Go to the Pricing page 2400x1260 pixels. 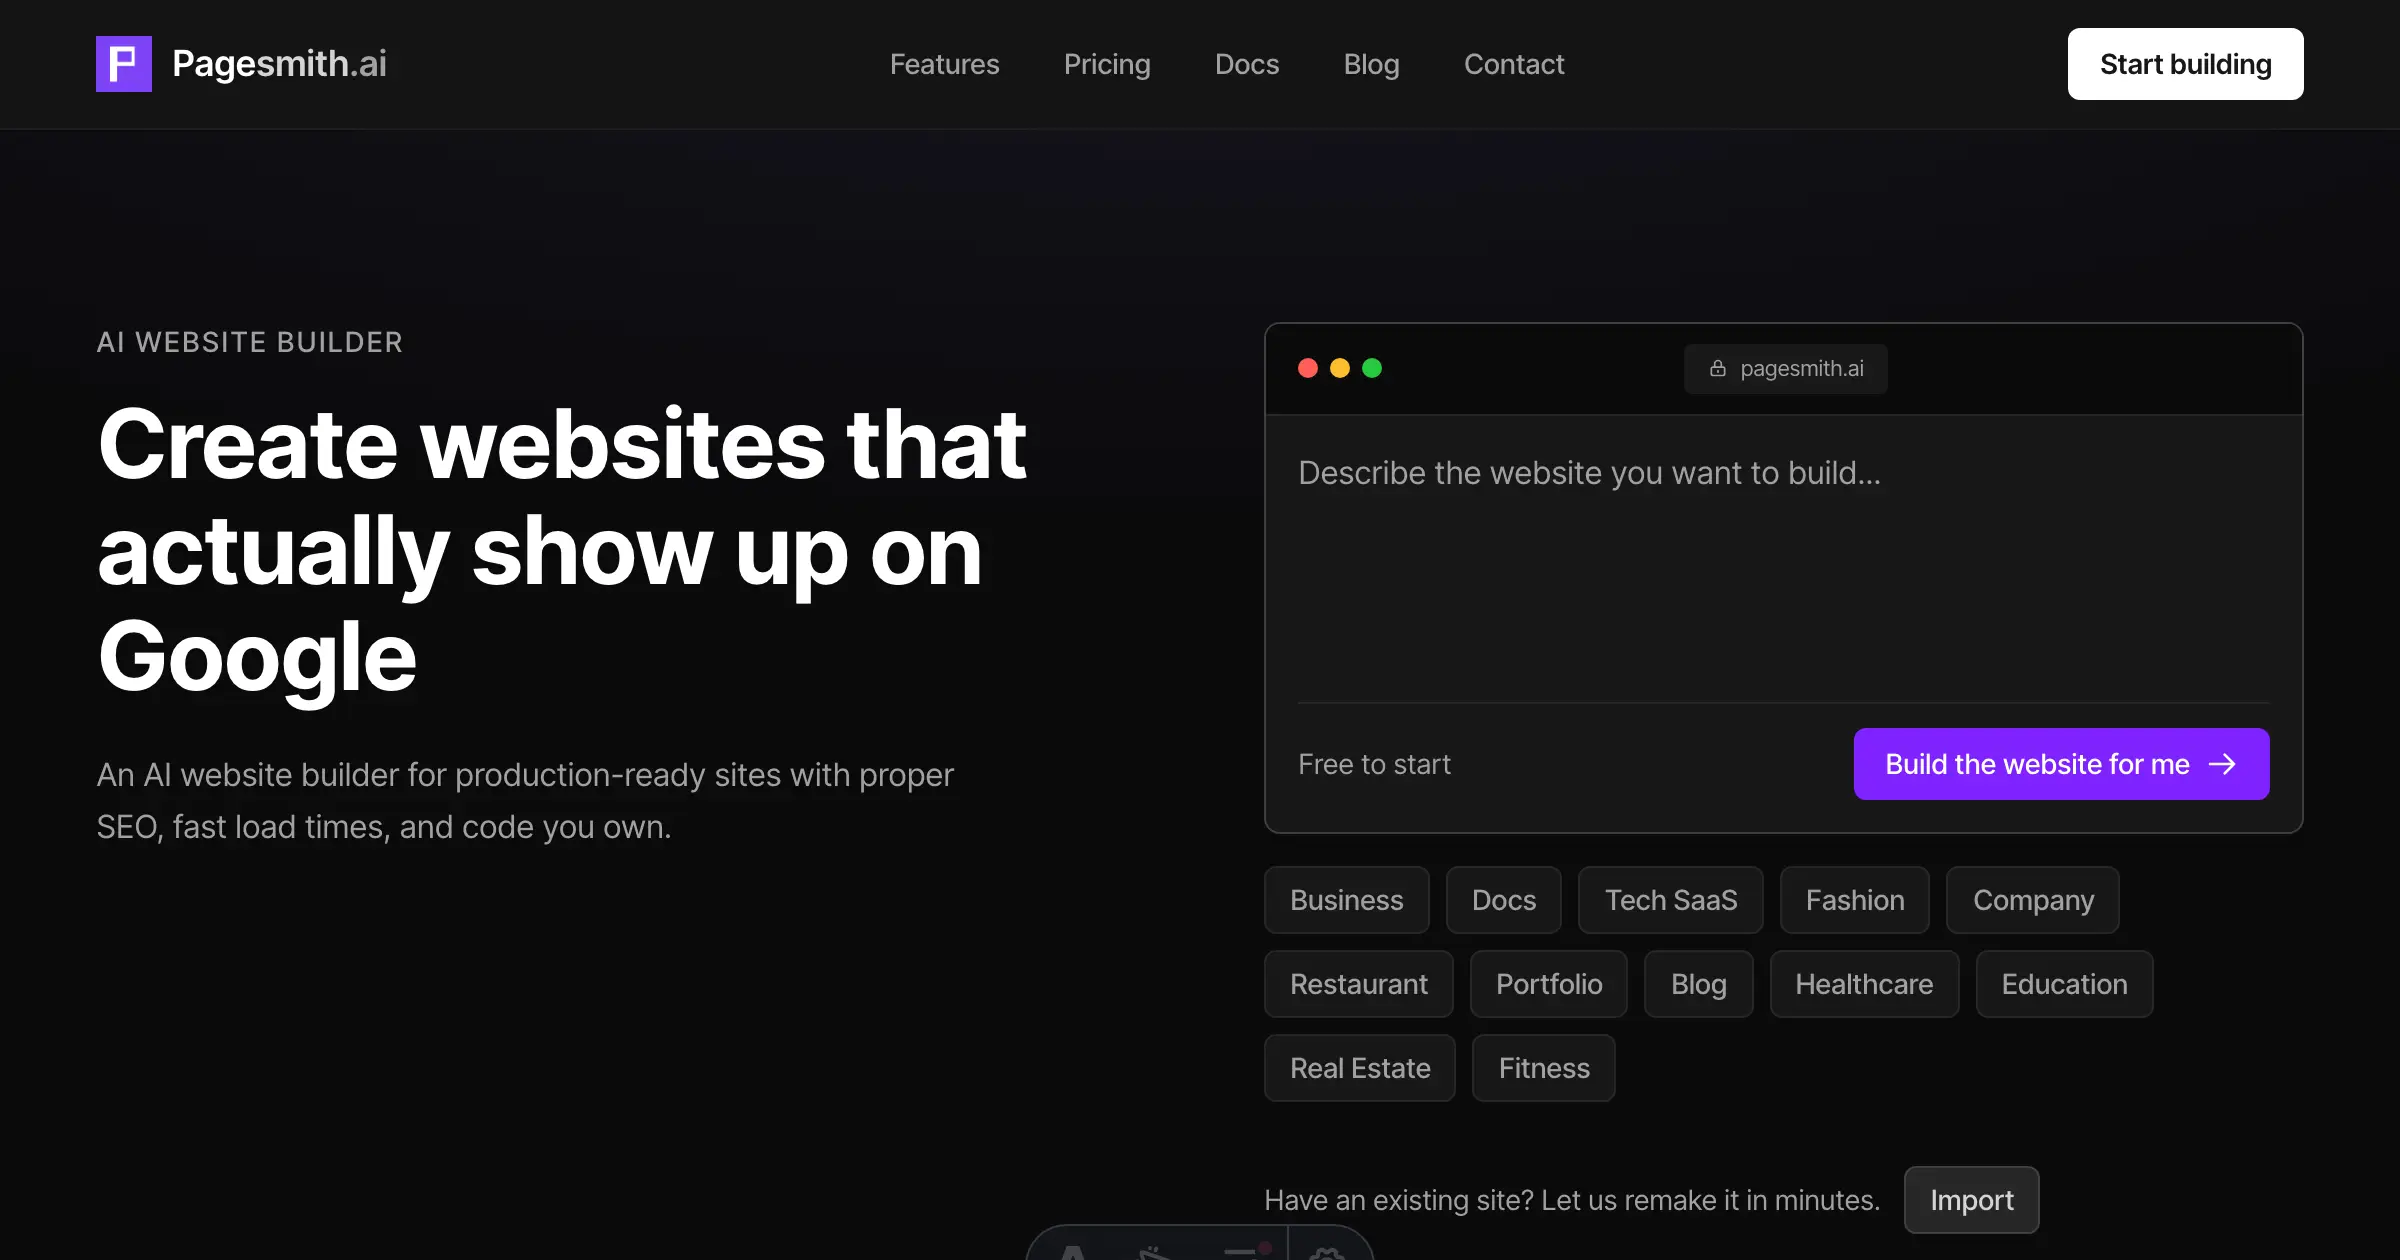(x=1107, y=64)
